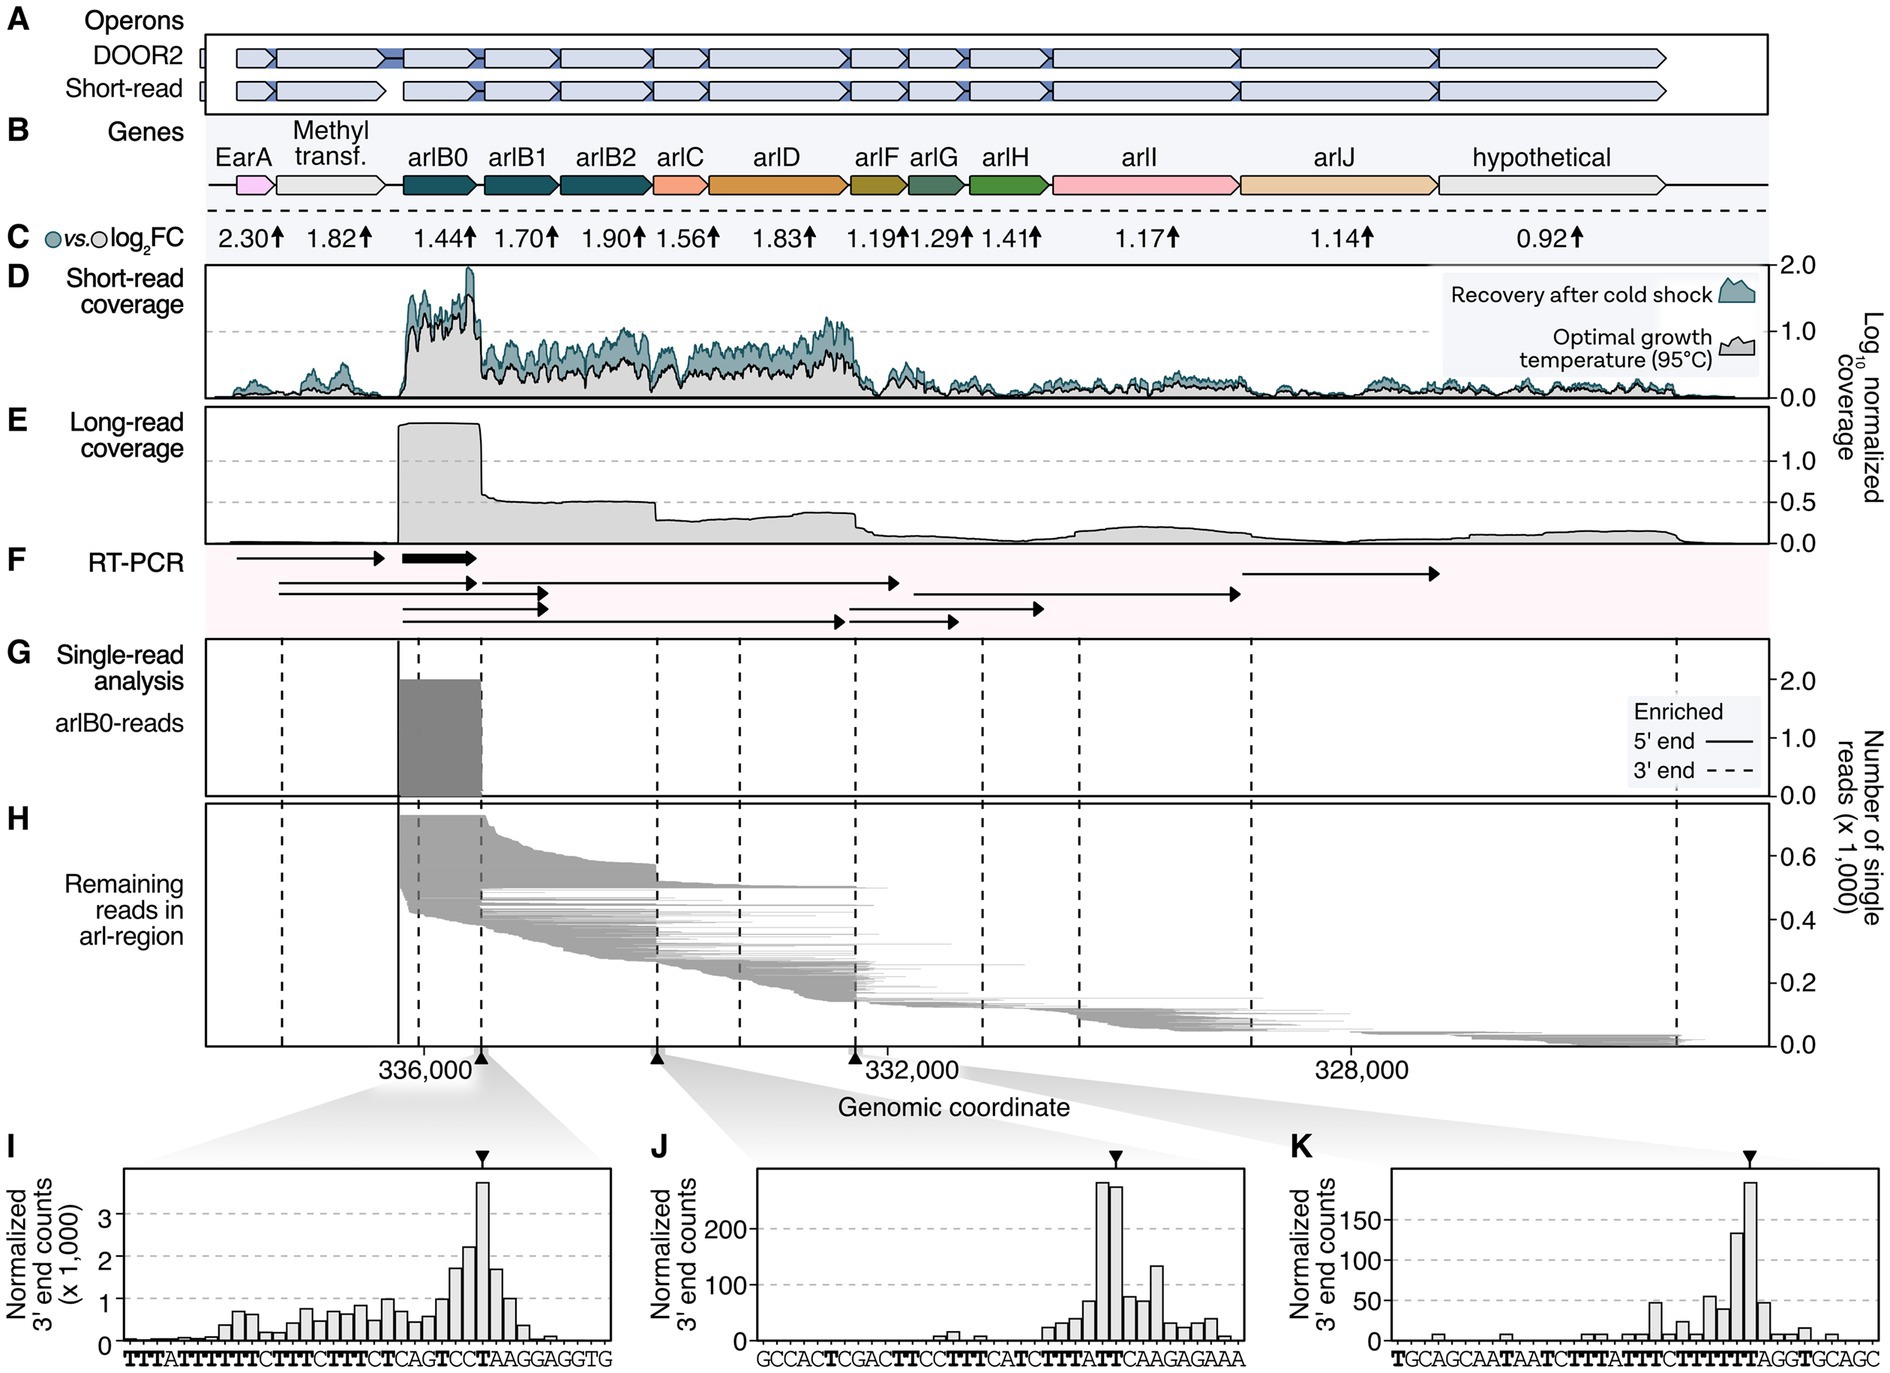Select the gray Methyl transf. gene arrow

point(331,185)
